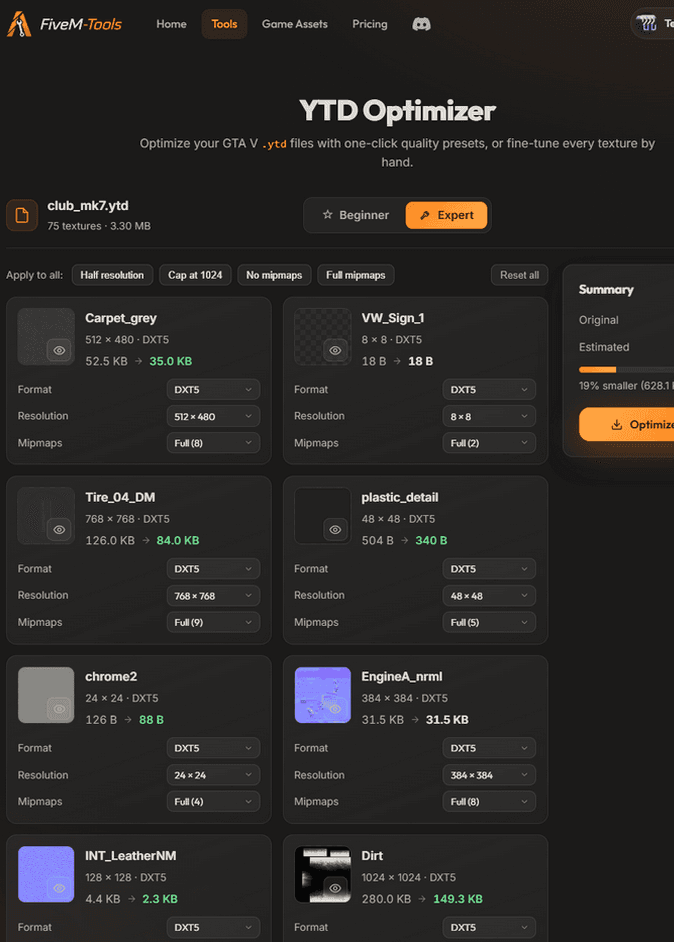Go to Home in navigation
This screenshot has height=942, width=674.
click(171, 24)
